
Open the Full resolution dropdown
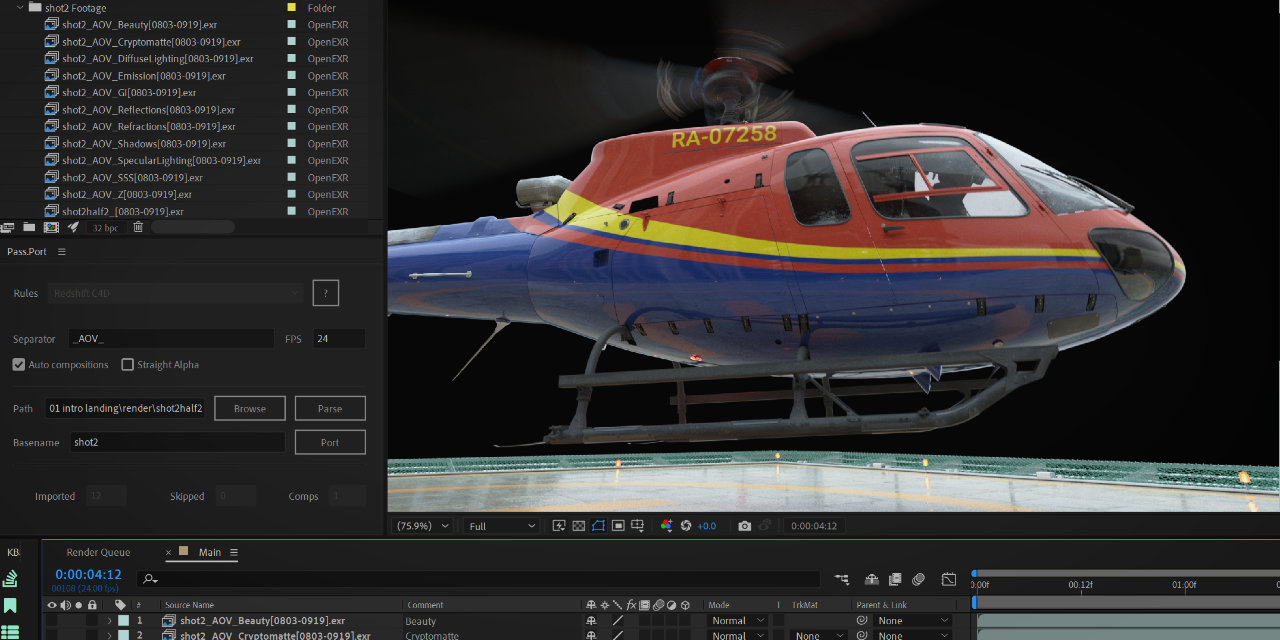503,526
